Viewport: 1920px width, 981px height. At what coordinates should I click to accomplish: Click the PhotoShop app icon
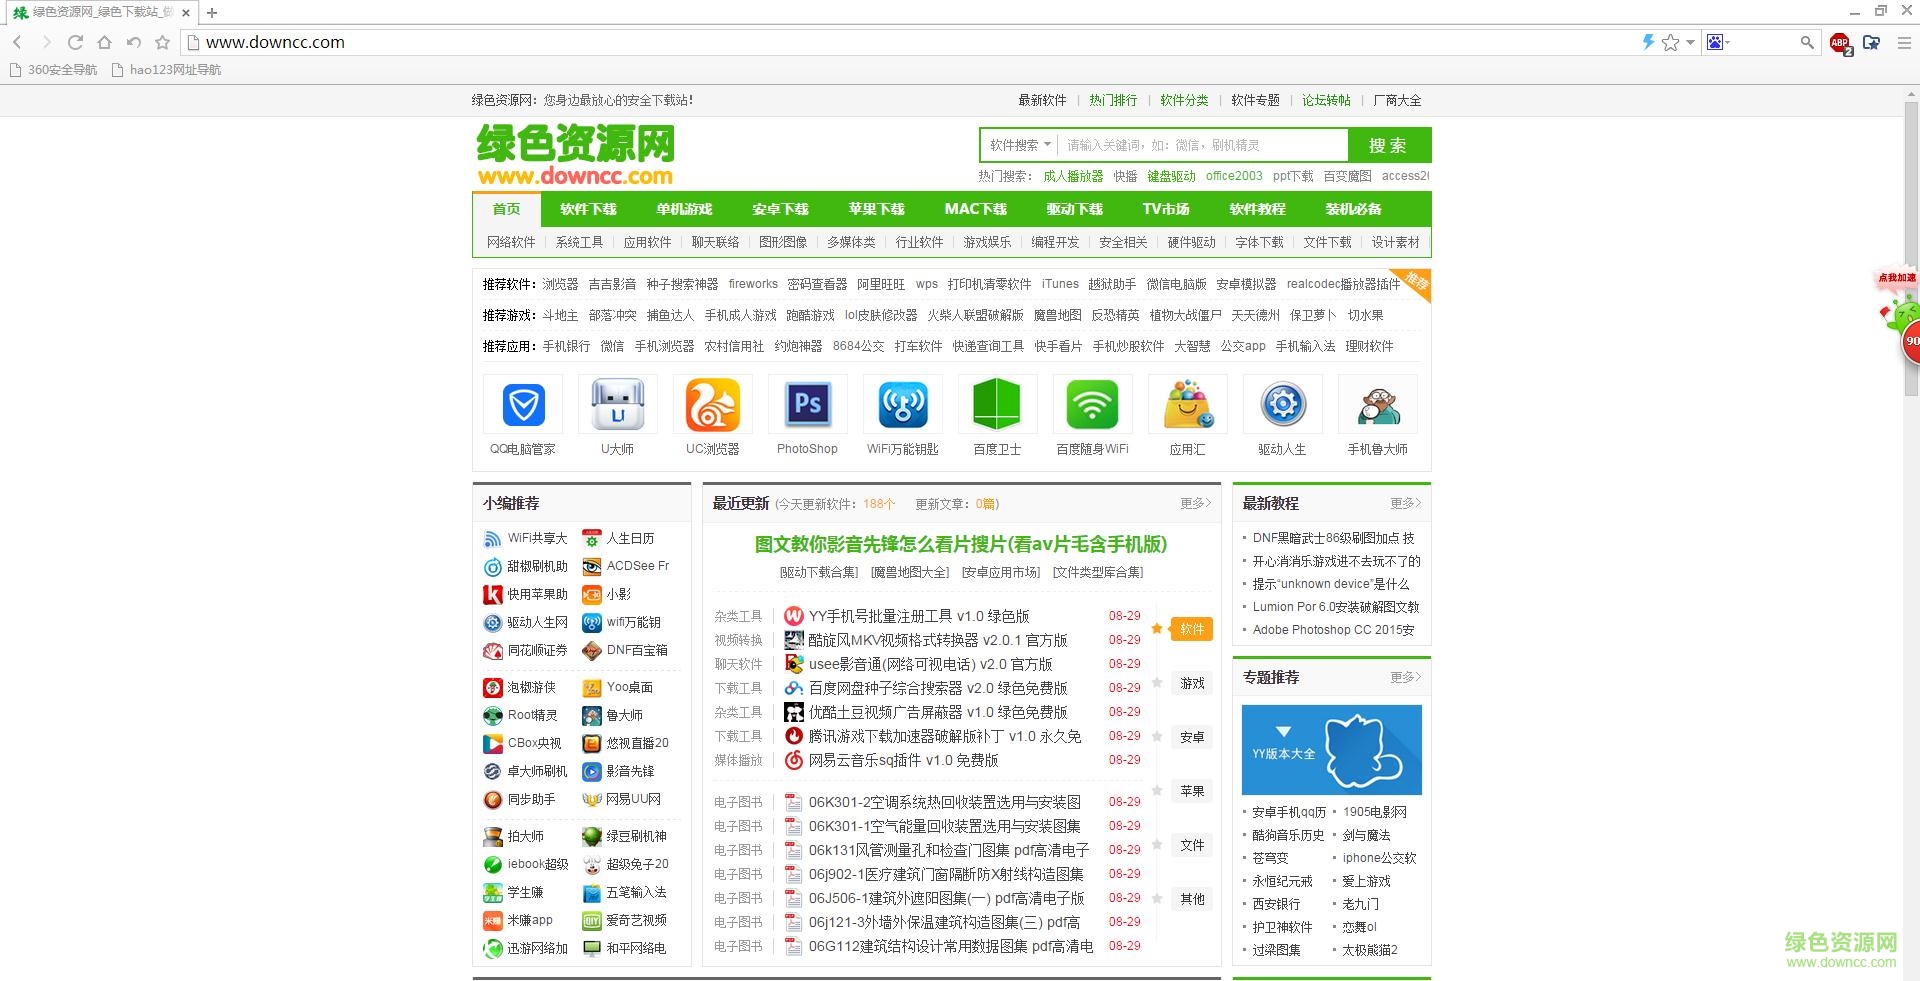[807, 405]
